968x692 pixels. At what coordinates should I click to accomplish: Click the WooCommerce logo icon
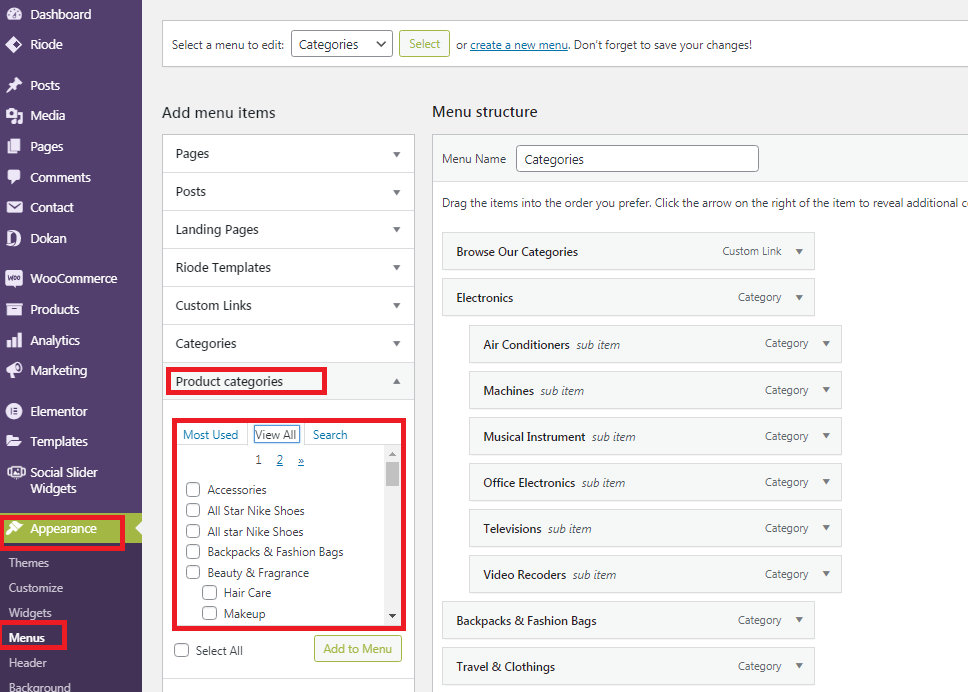[x=14, y=278]
